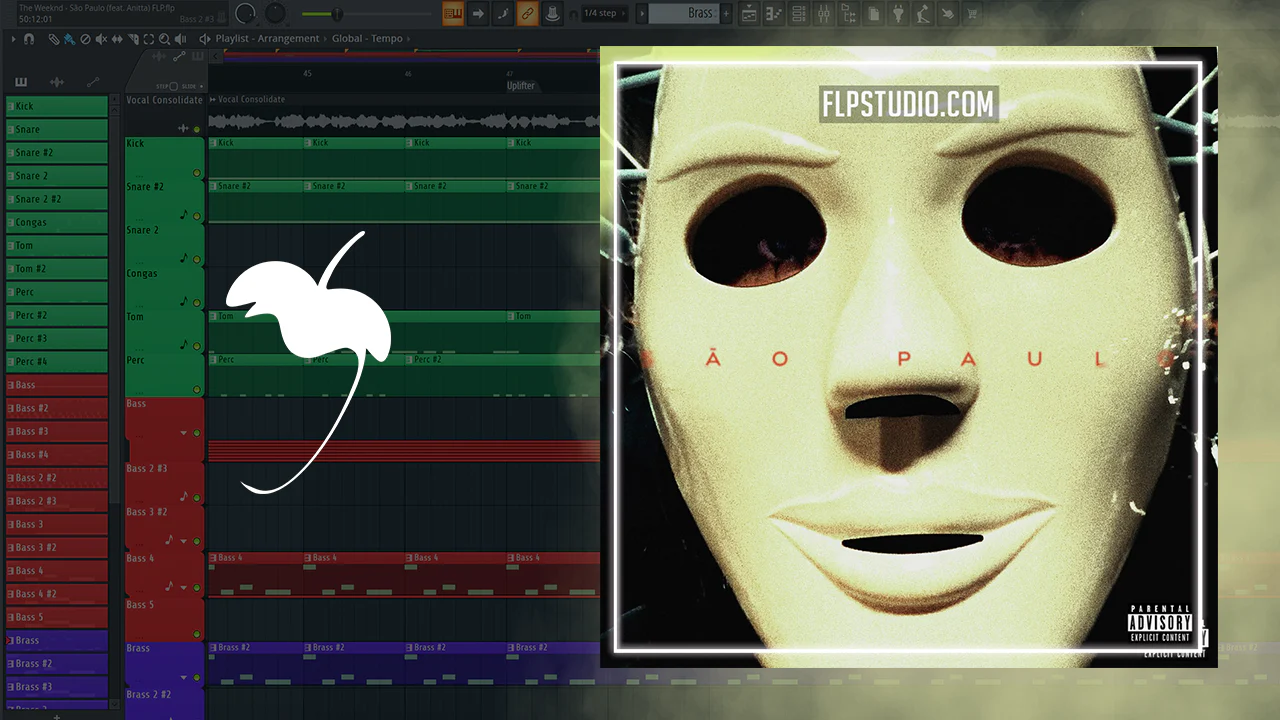Mute the Kick track with its green dot

[x=196, y=173]
